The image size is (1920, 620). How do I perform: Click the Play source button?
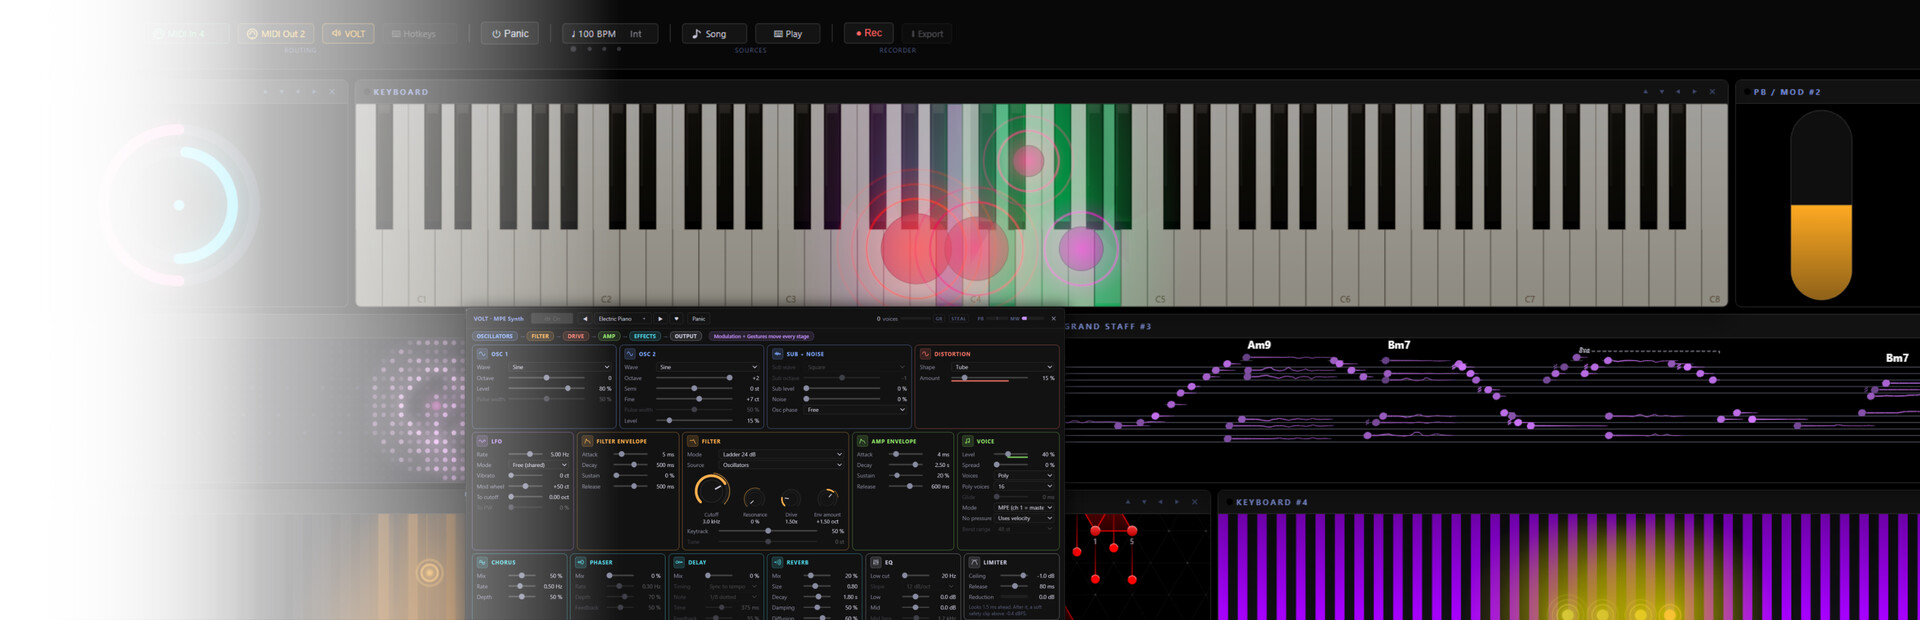point(788,34)
